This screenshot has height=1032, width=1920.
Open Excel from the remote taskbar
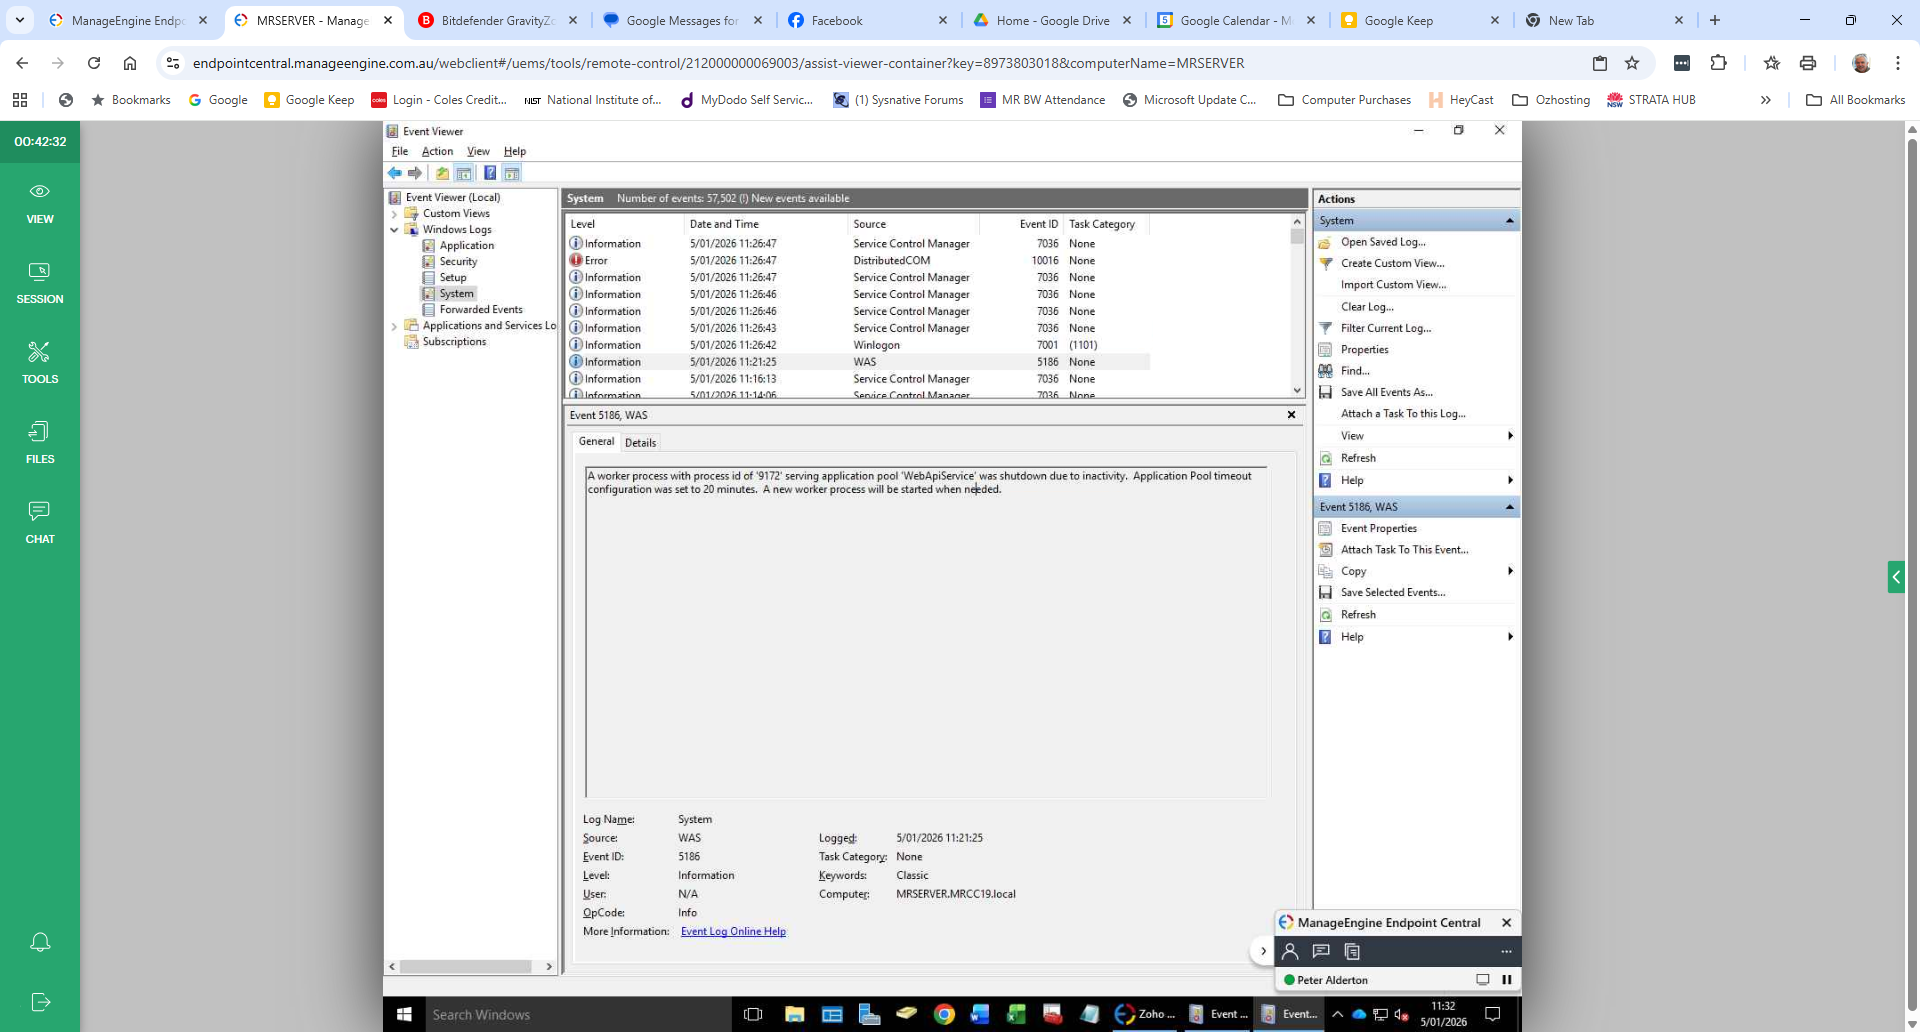coord(1016,1014)
